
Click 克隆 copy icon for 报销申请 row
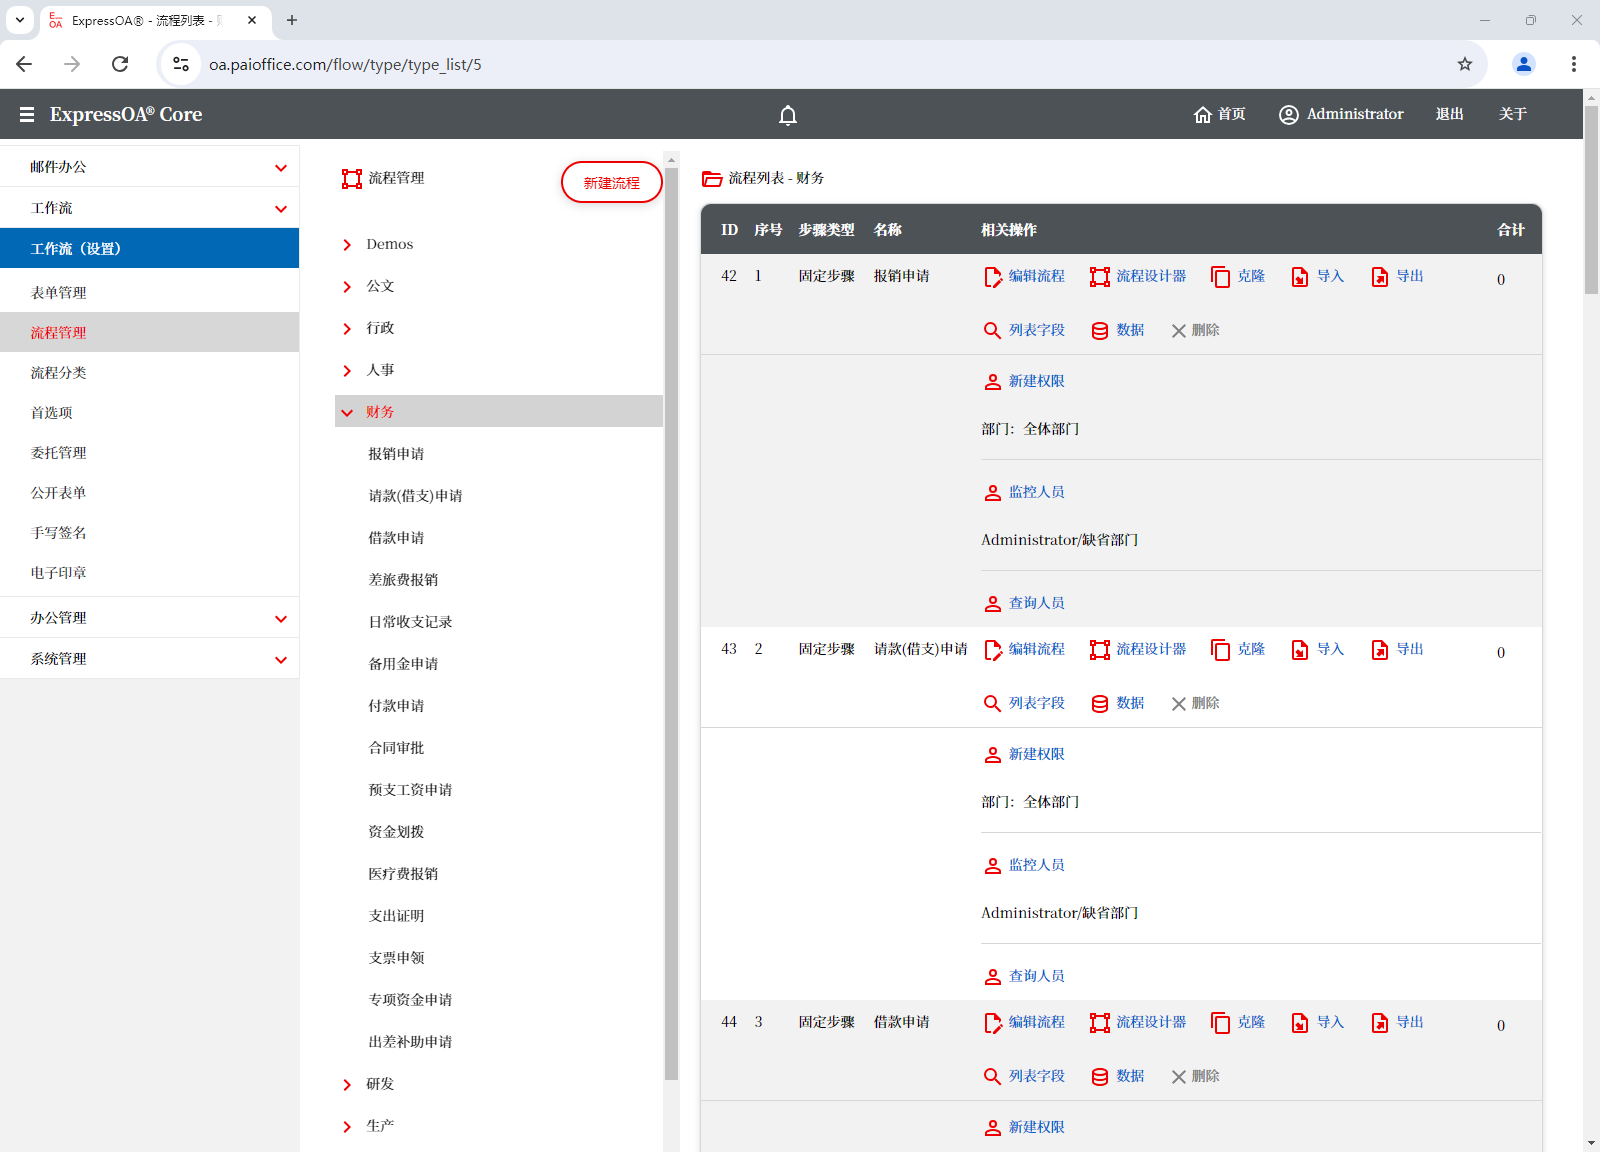[1220, 277]
